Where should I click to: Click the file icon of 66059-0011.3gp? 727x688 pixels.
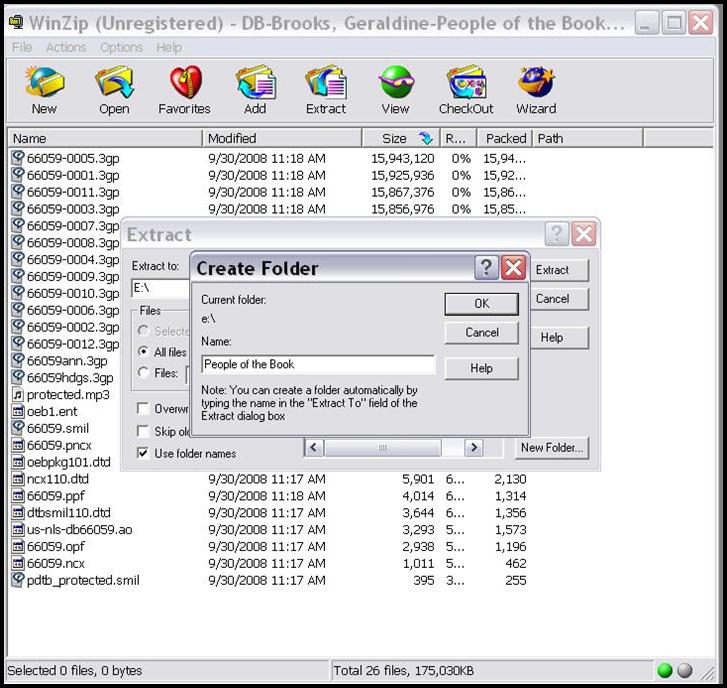tap(18, 191)
